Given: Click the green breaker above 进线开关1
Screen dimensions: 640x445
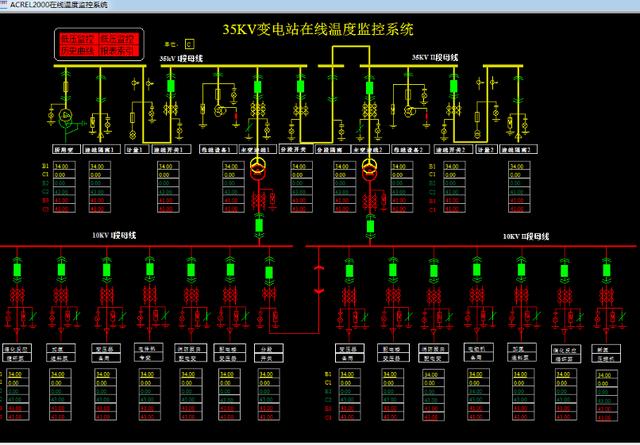Looking at the screenshot, I should 171,86.
